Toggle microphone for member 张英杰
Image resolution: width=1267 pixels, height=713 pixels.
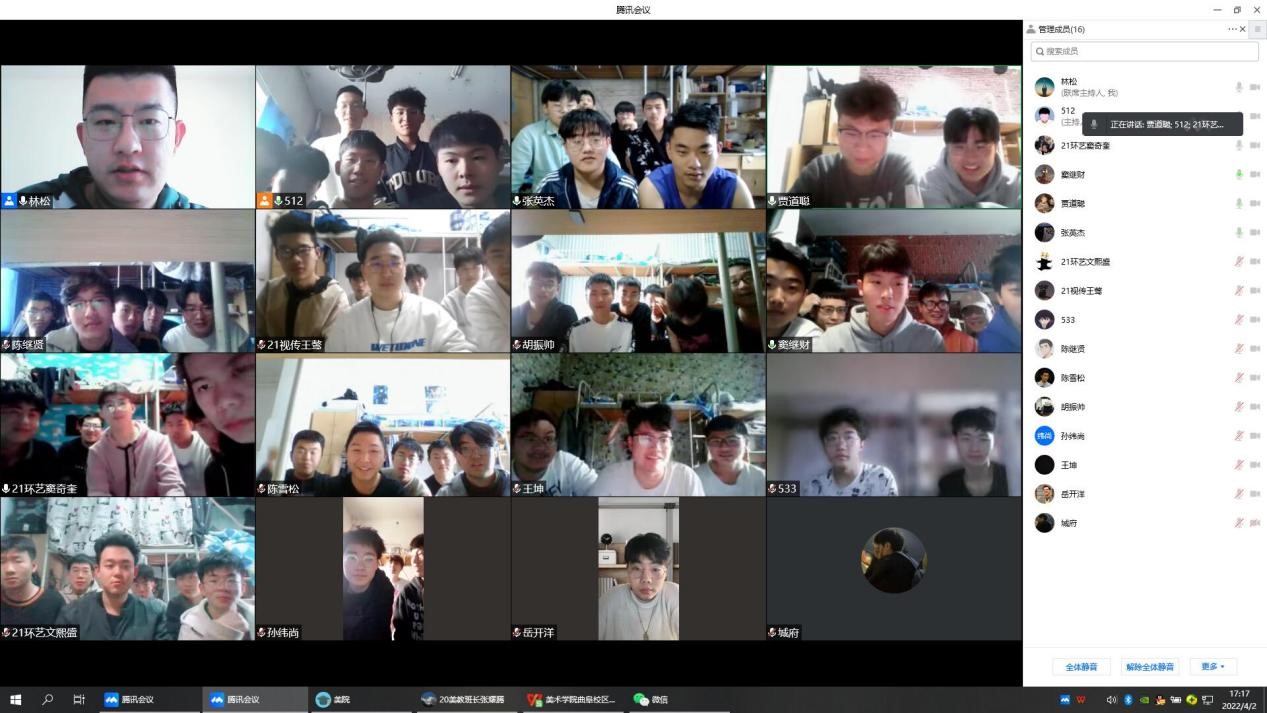tap(1239, 233)
